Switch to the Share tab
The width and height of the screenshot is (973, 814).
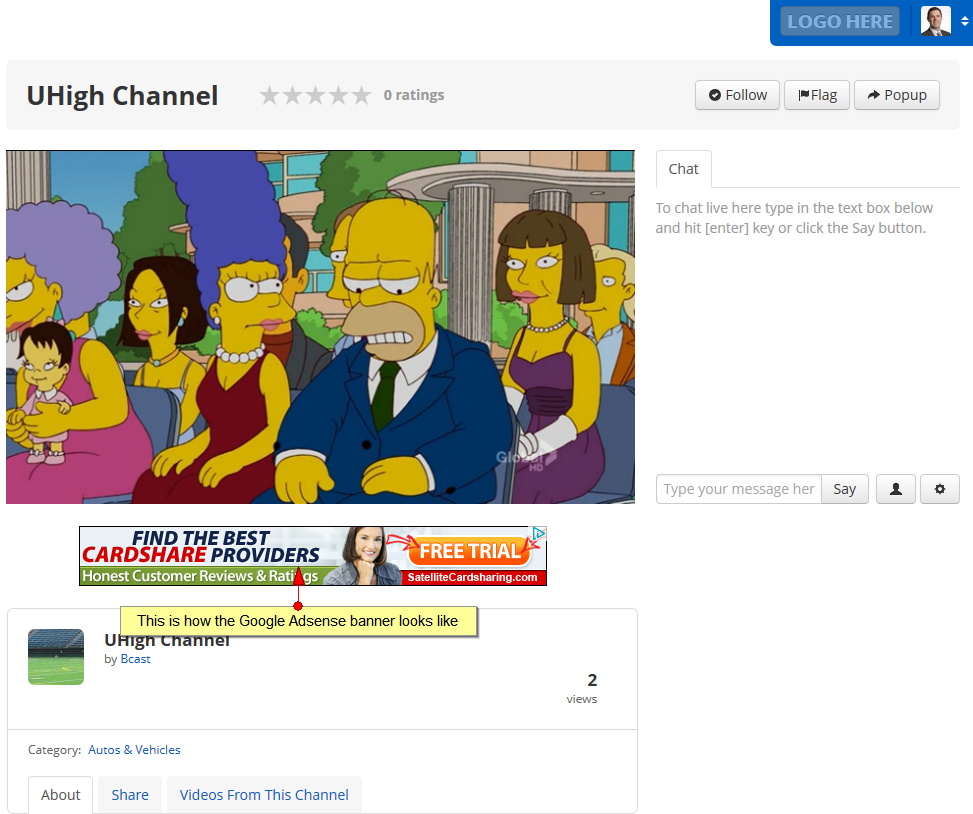pos(130,795)
